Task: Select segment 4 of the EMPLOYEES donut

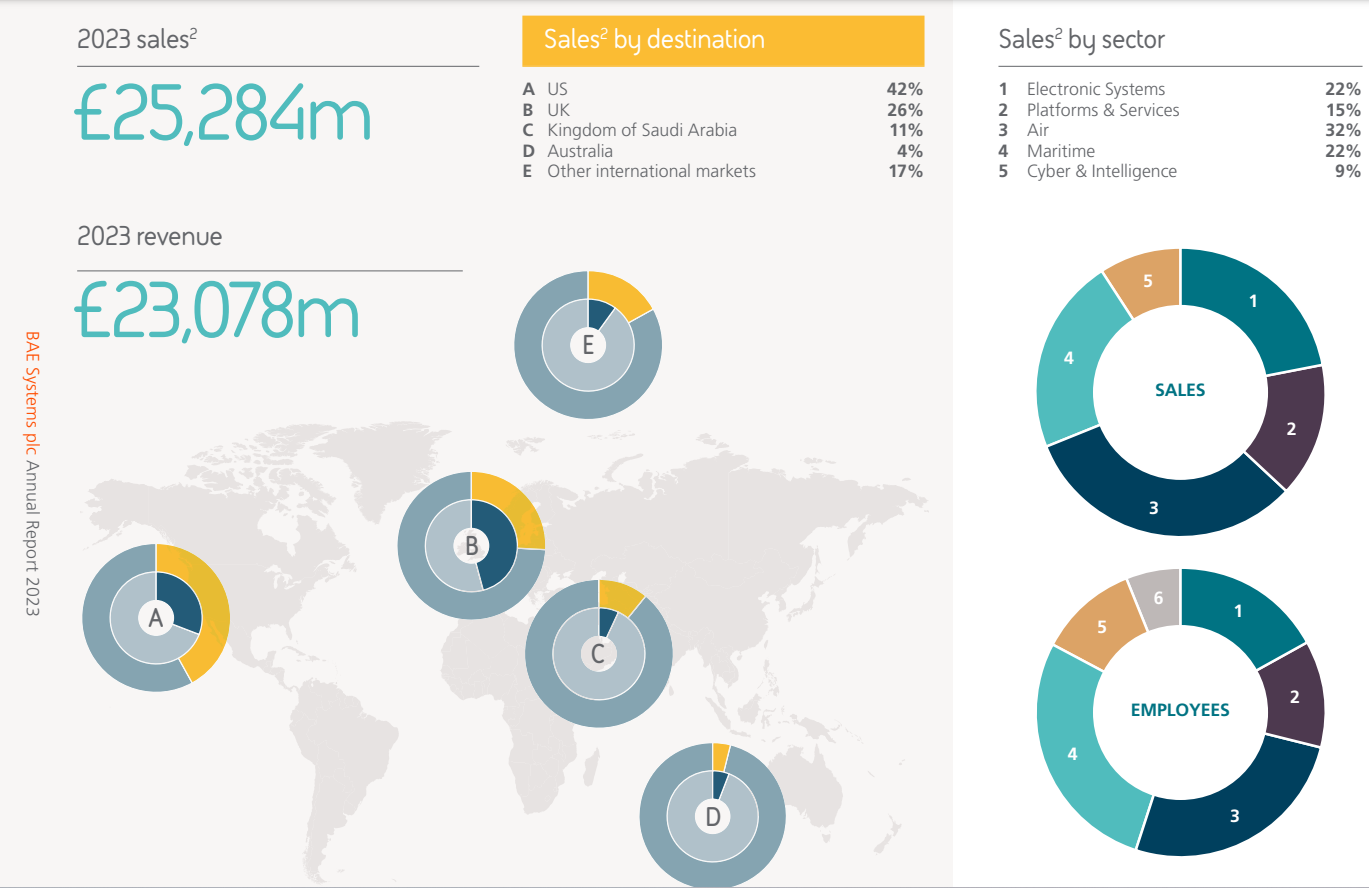Action: (x=1073, y=754)
